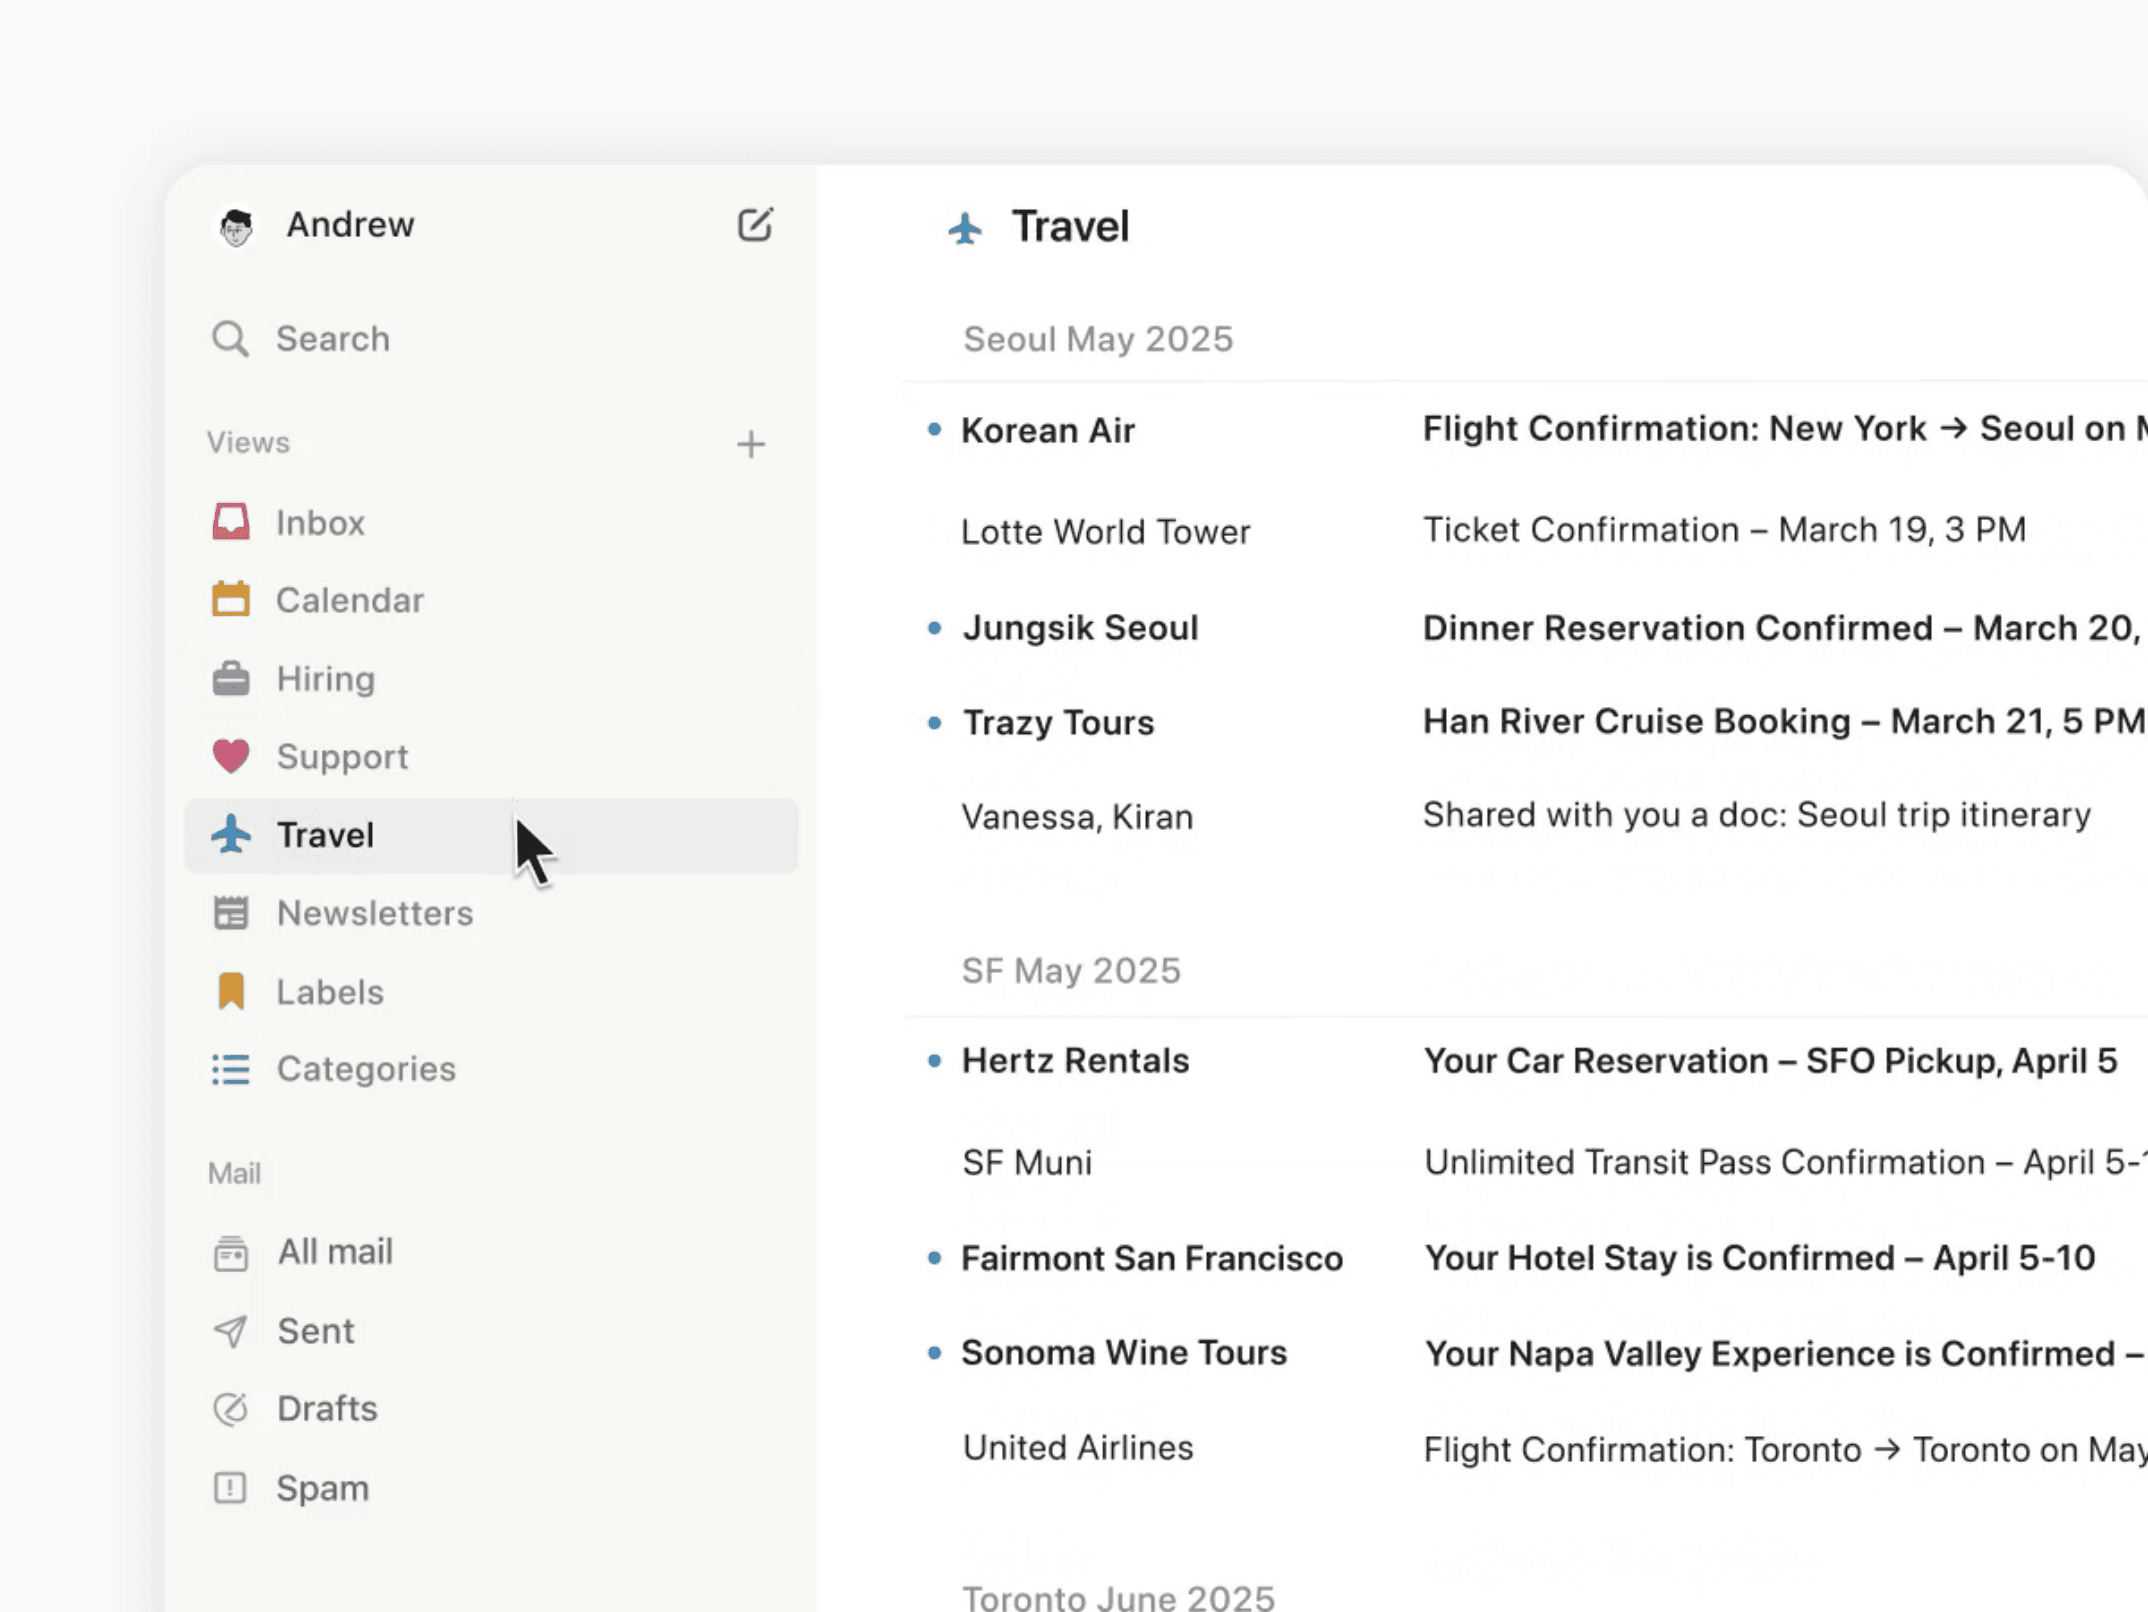Open the Calendar view
The image size is (2148, 1612).
[491, 600]
